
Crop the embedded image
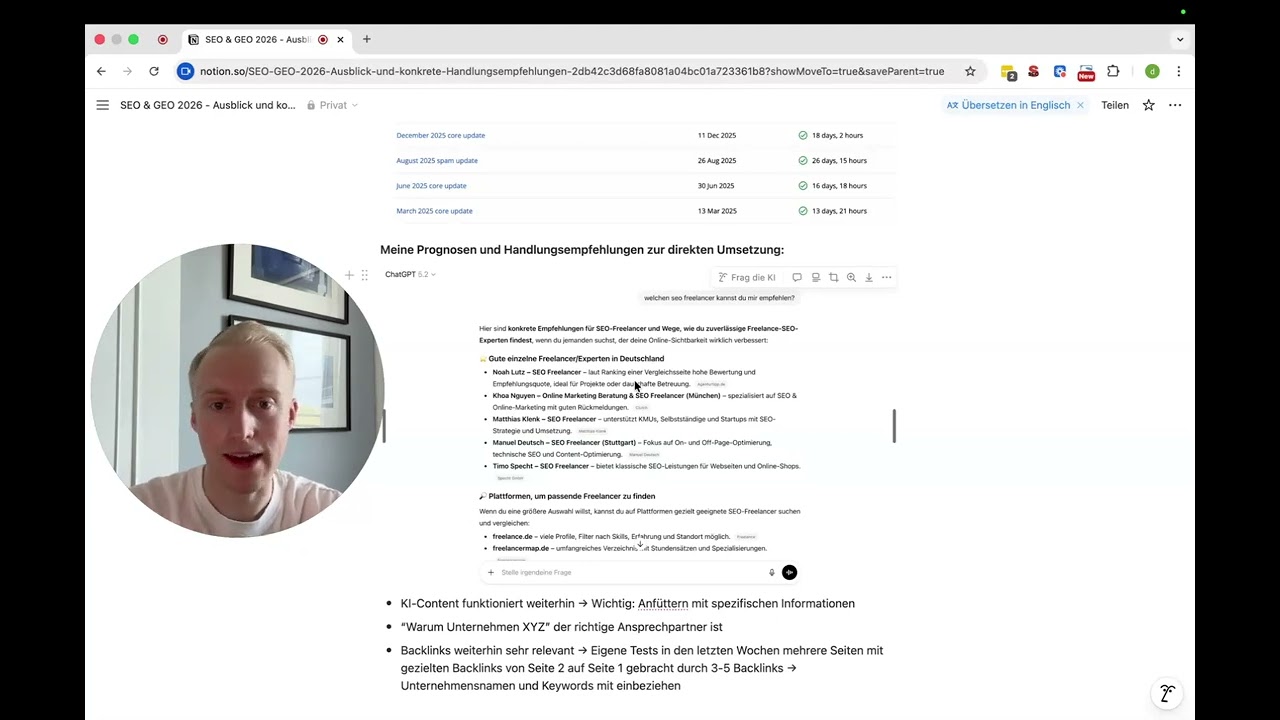[833, 277]
